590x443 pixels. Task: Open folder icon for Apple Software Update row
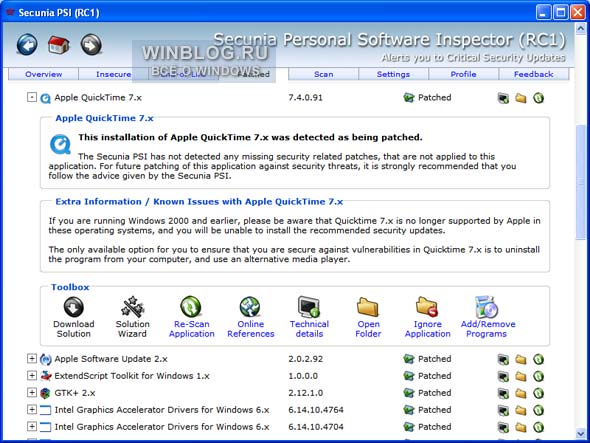click(x=521, y=359)
